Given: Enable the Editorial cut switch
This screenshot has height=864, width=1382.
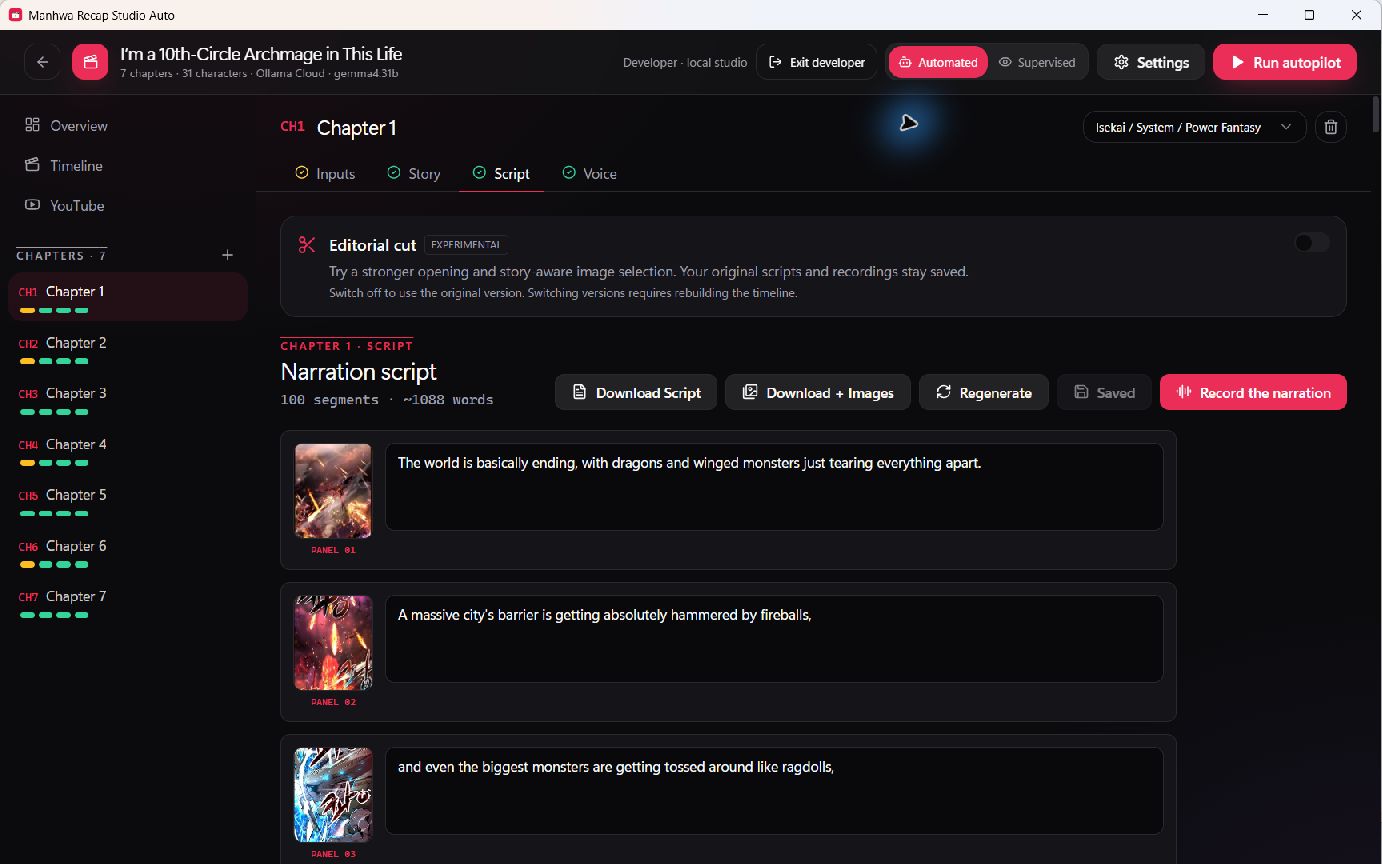Looking at the screenshot, I should click(1311, 242).
